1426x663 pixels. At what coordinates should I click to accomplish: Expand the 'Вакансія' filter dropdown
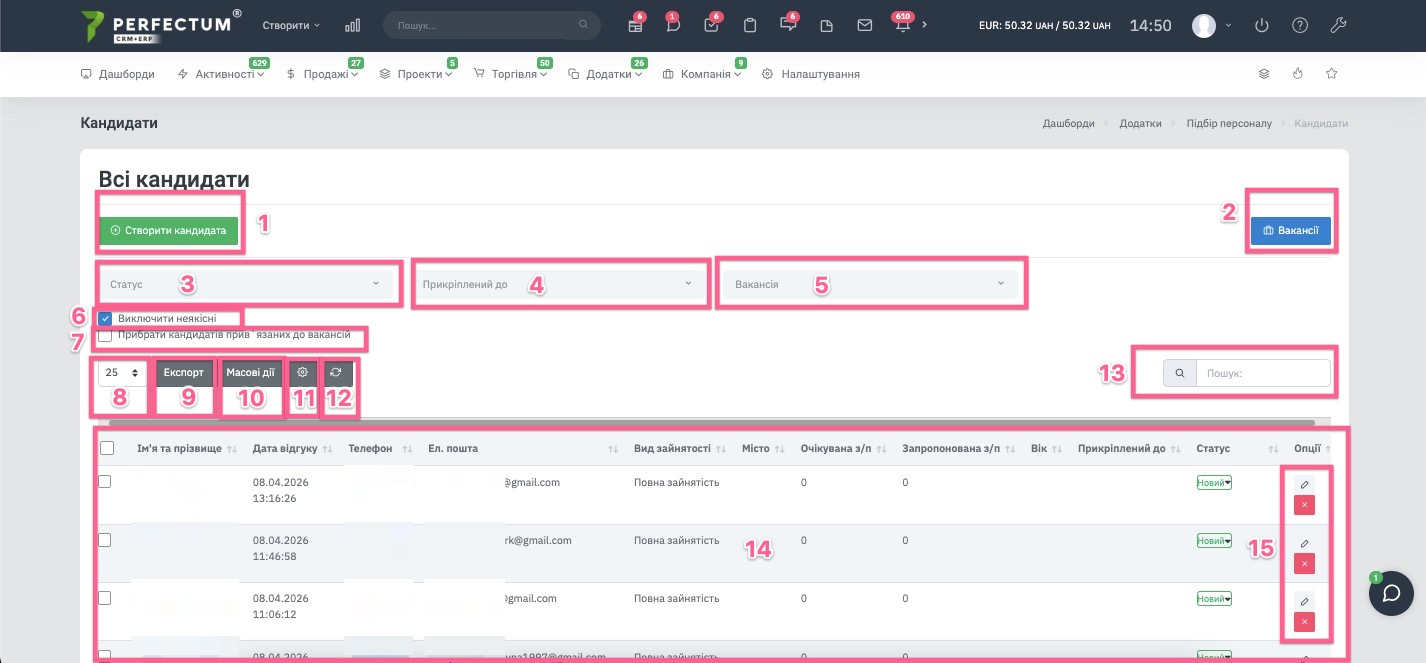pyautogui.click(x=868, y=284)
